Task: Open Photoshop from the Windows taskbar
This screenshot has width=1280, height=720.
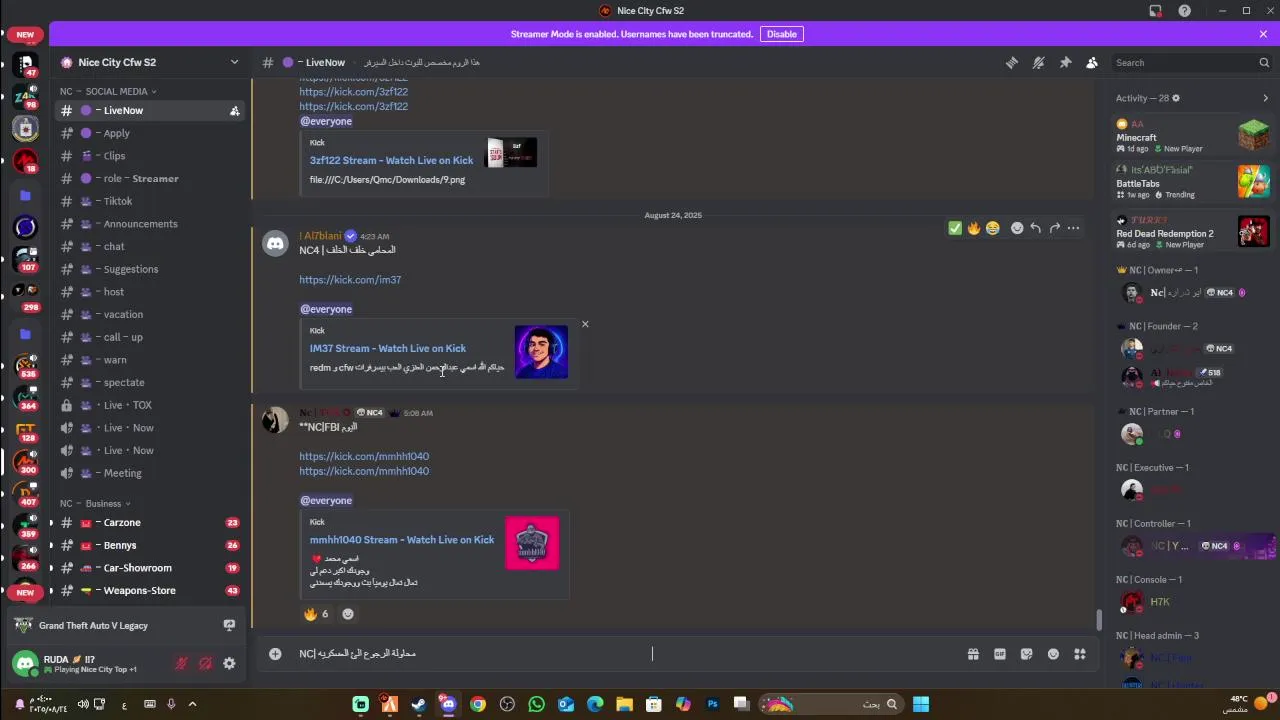Action: [x=712, y=704]
